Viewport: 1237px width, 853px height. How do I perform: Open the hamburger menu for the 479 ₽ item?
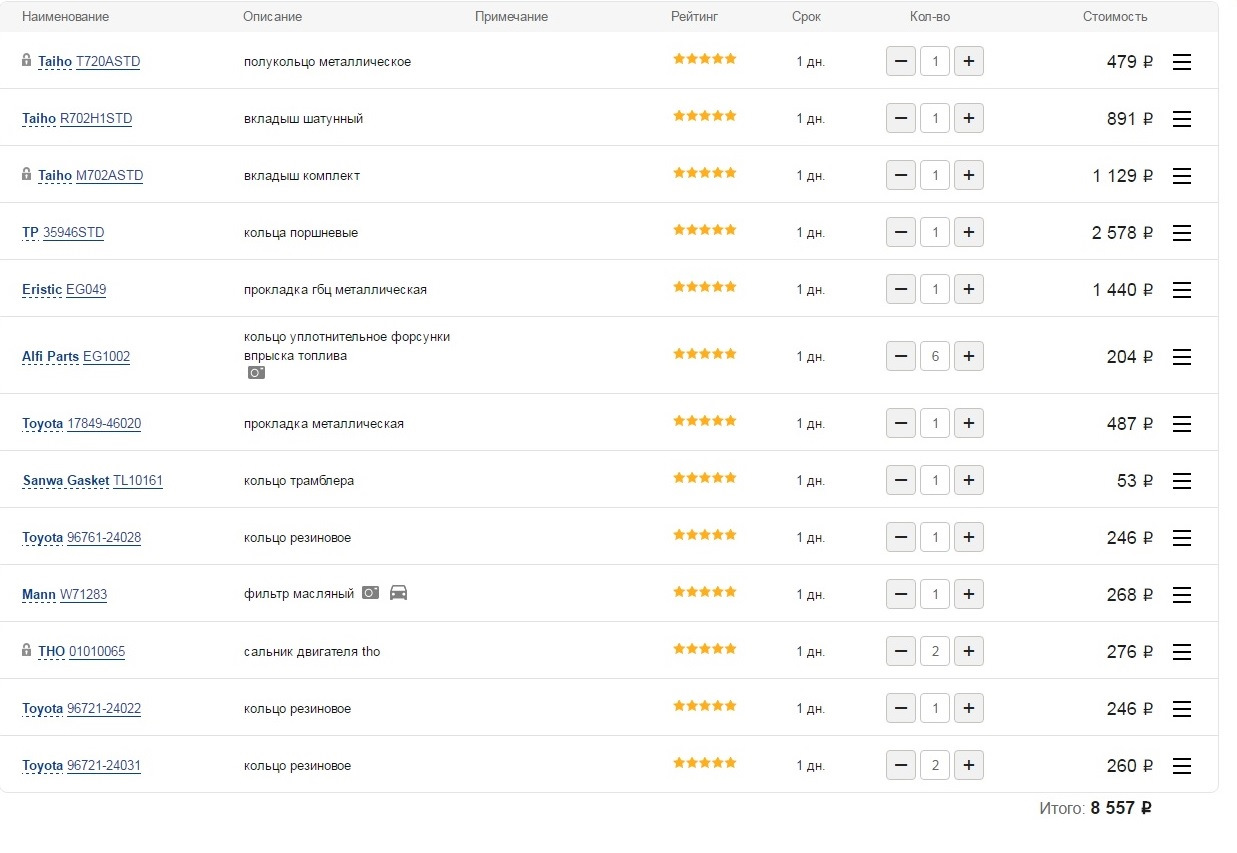point(1181,62)
